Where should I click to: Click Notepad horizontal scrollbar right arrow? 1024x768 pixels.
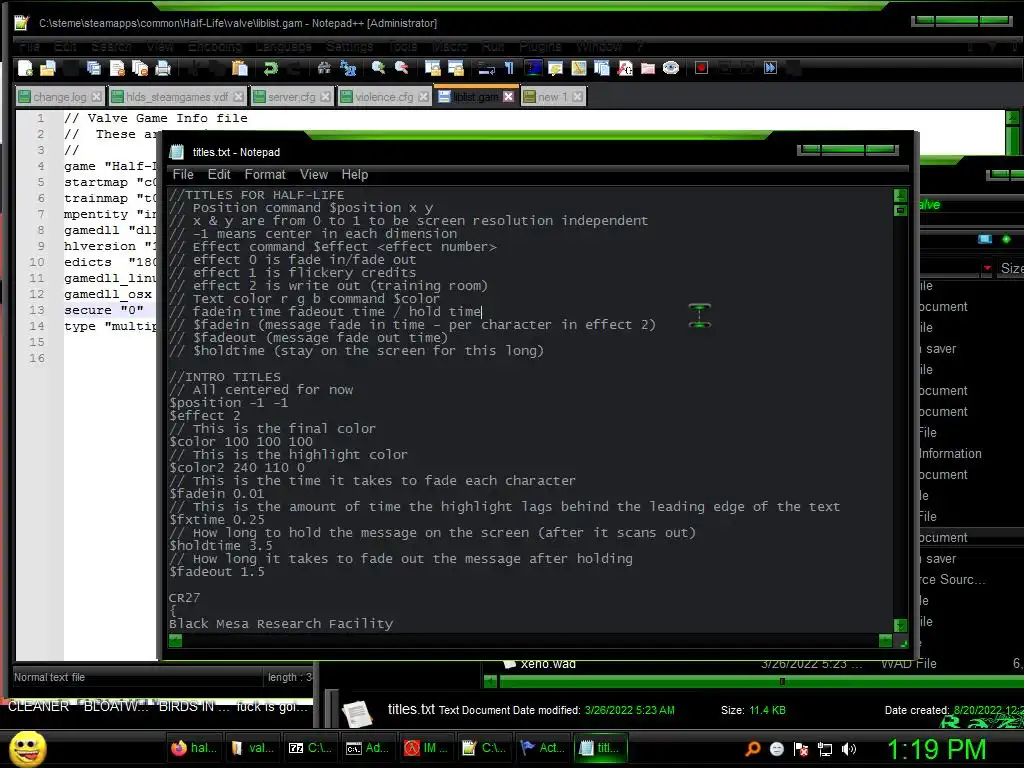tap(886, 641)
